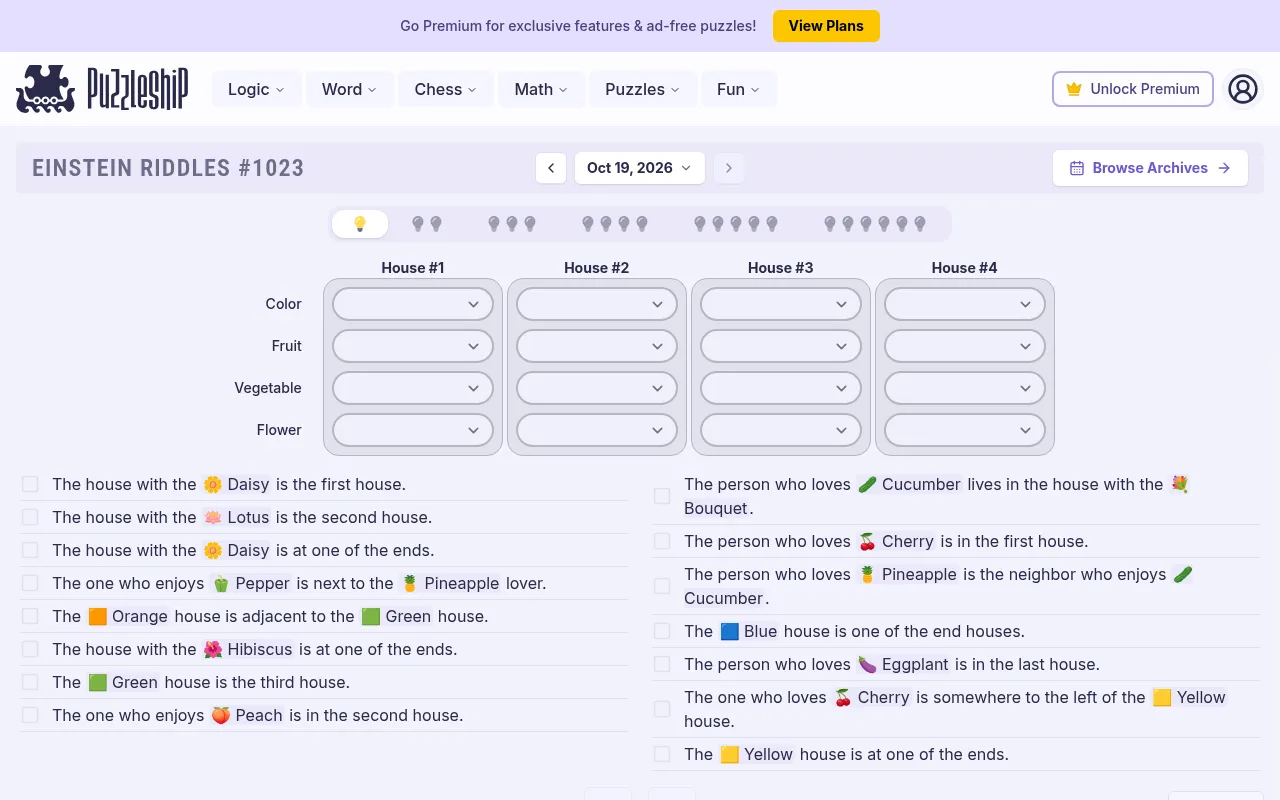Go to previous puzzle date arrow

(551, 168)
